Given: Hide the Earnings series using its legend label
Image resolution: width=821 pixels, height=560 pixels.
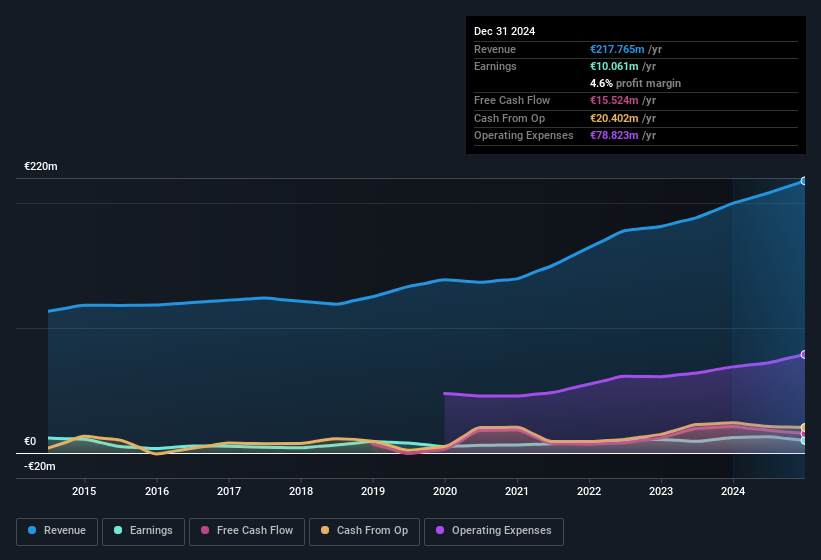Looking at the screenshot, I should pyautogui.click(x=150, y=531).
